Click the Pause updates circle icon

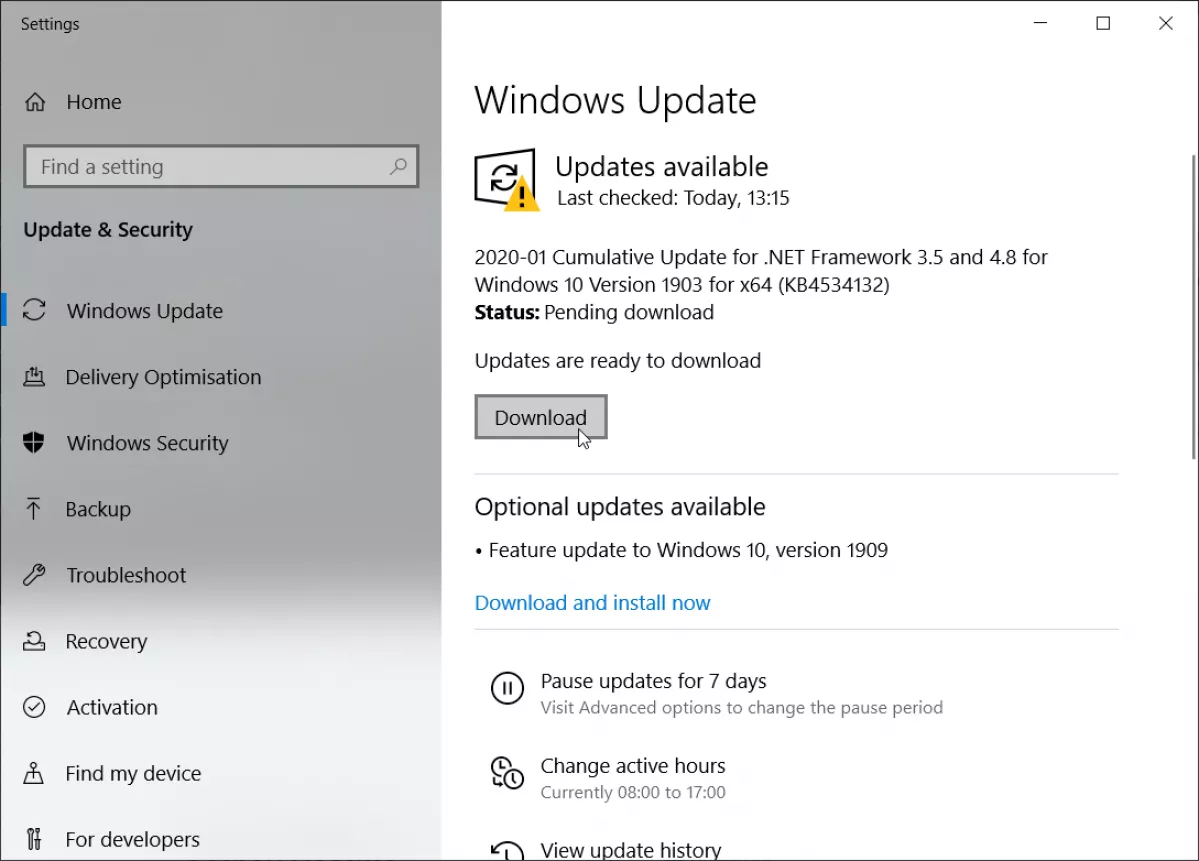[507, 688]
